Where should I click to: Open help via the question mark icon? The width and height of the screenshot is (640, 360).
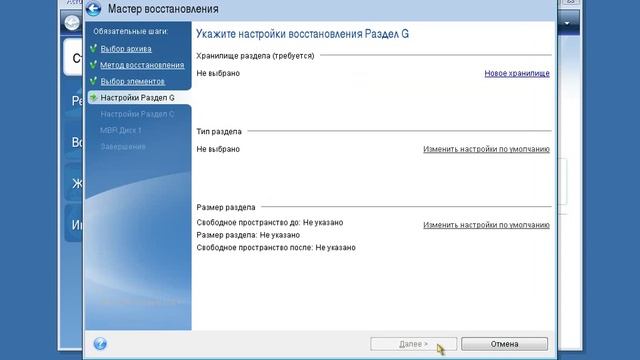100,344
